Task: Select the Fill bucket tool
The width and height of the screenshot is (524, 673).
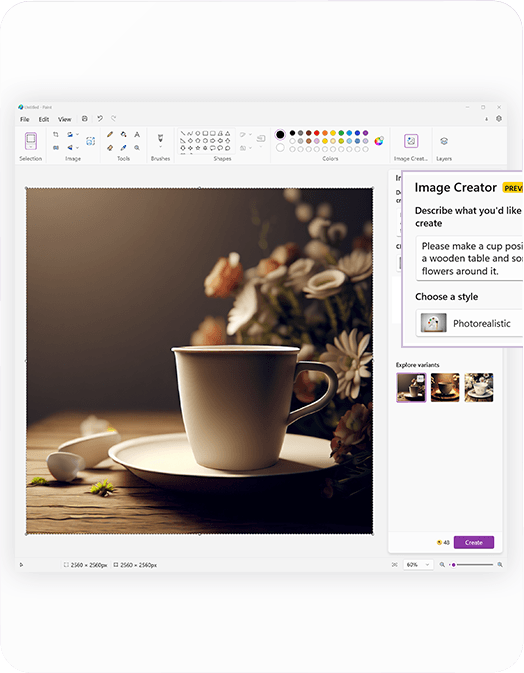Action: pyautogui.click(x=124, y=134)
